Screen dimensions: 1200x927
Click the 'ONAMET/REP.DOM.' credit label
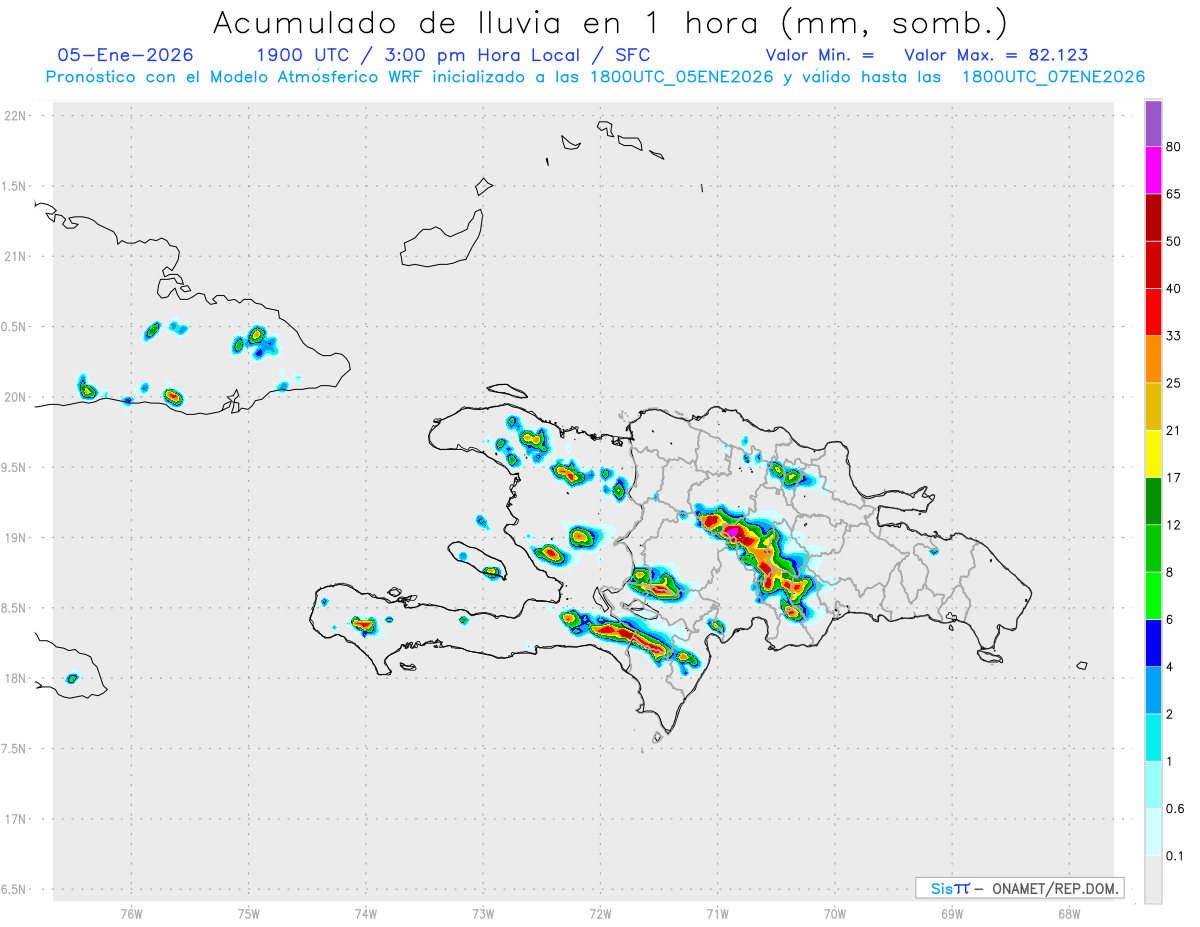(1056, 888)
